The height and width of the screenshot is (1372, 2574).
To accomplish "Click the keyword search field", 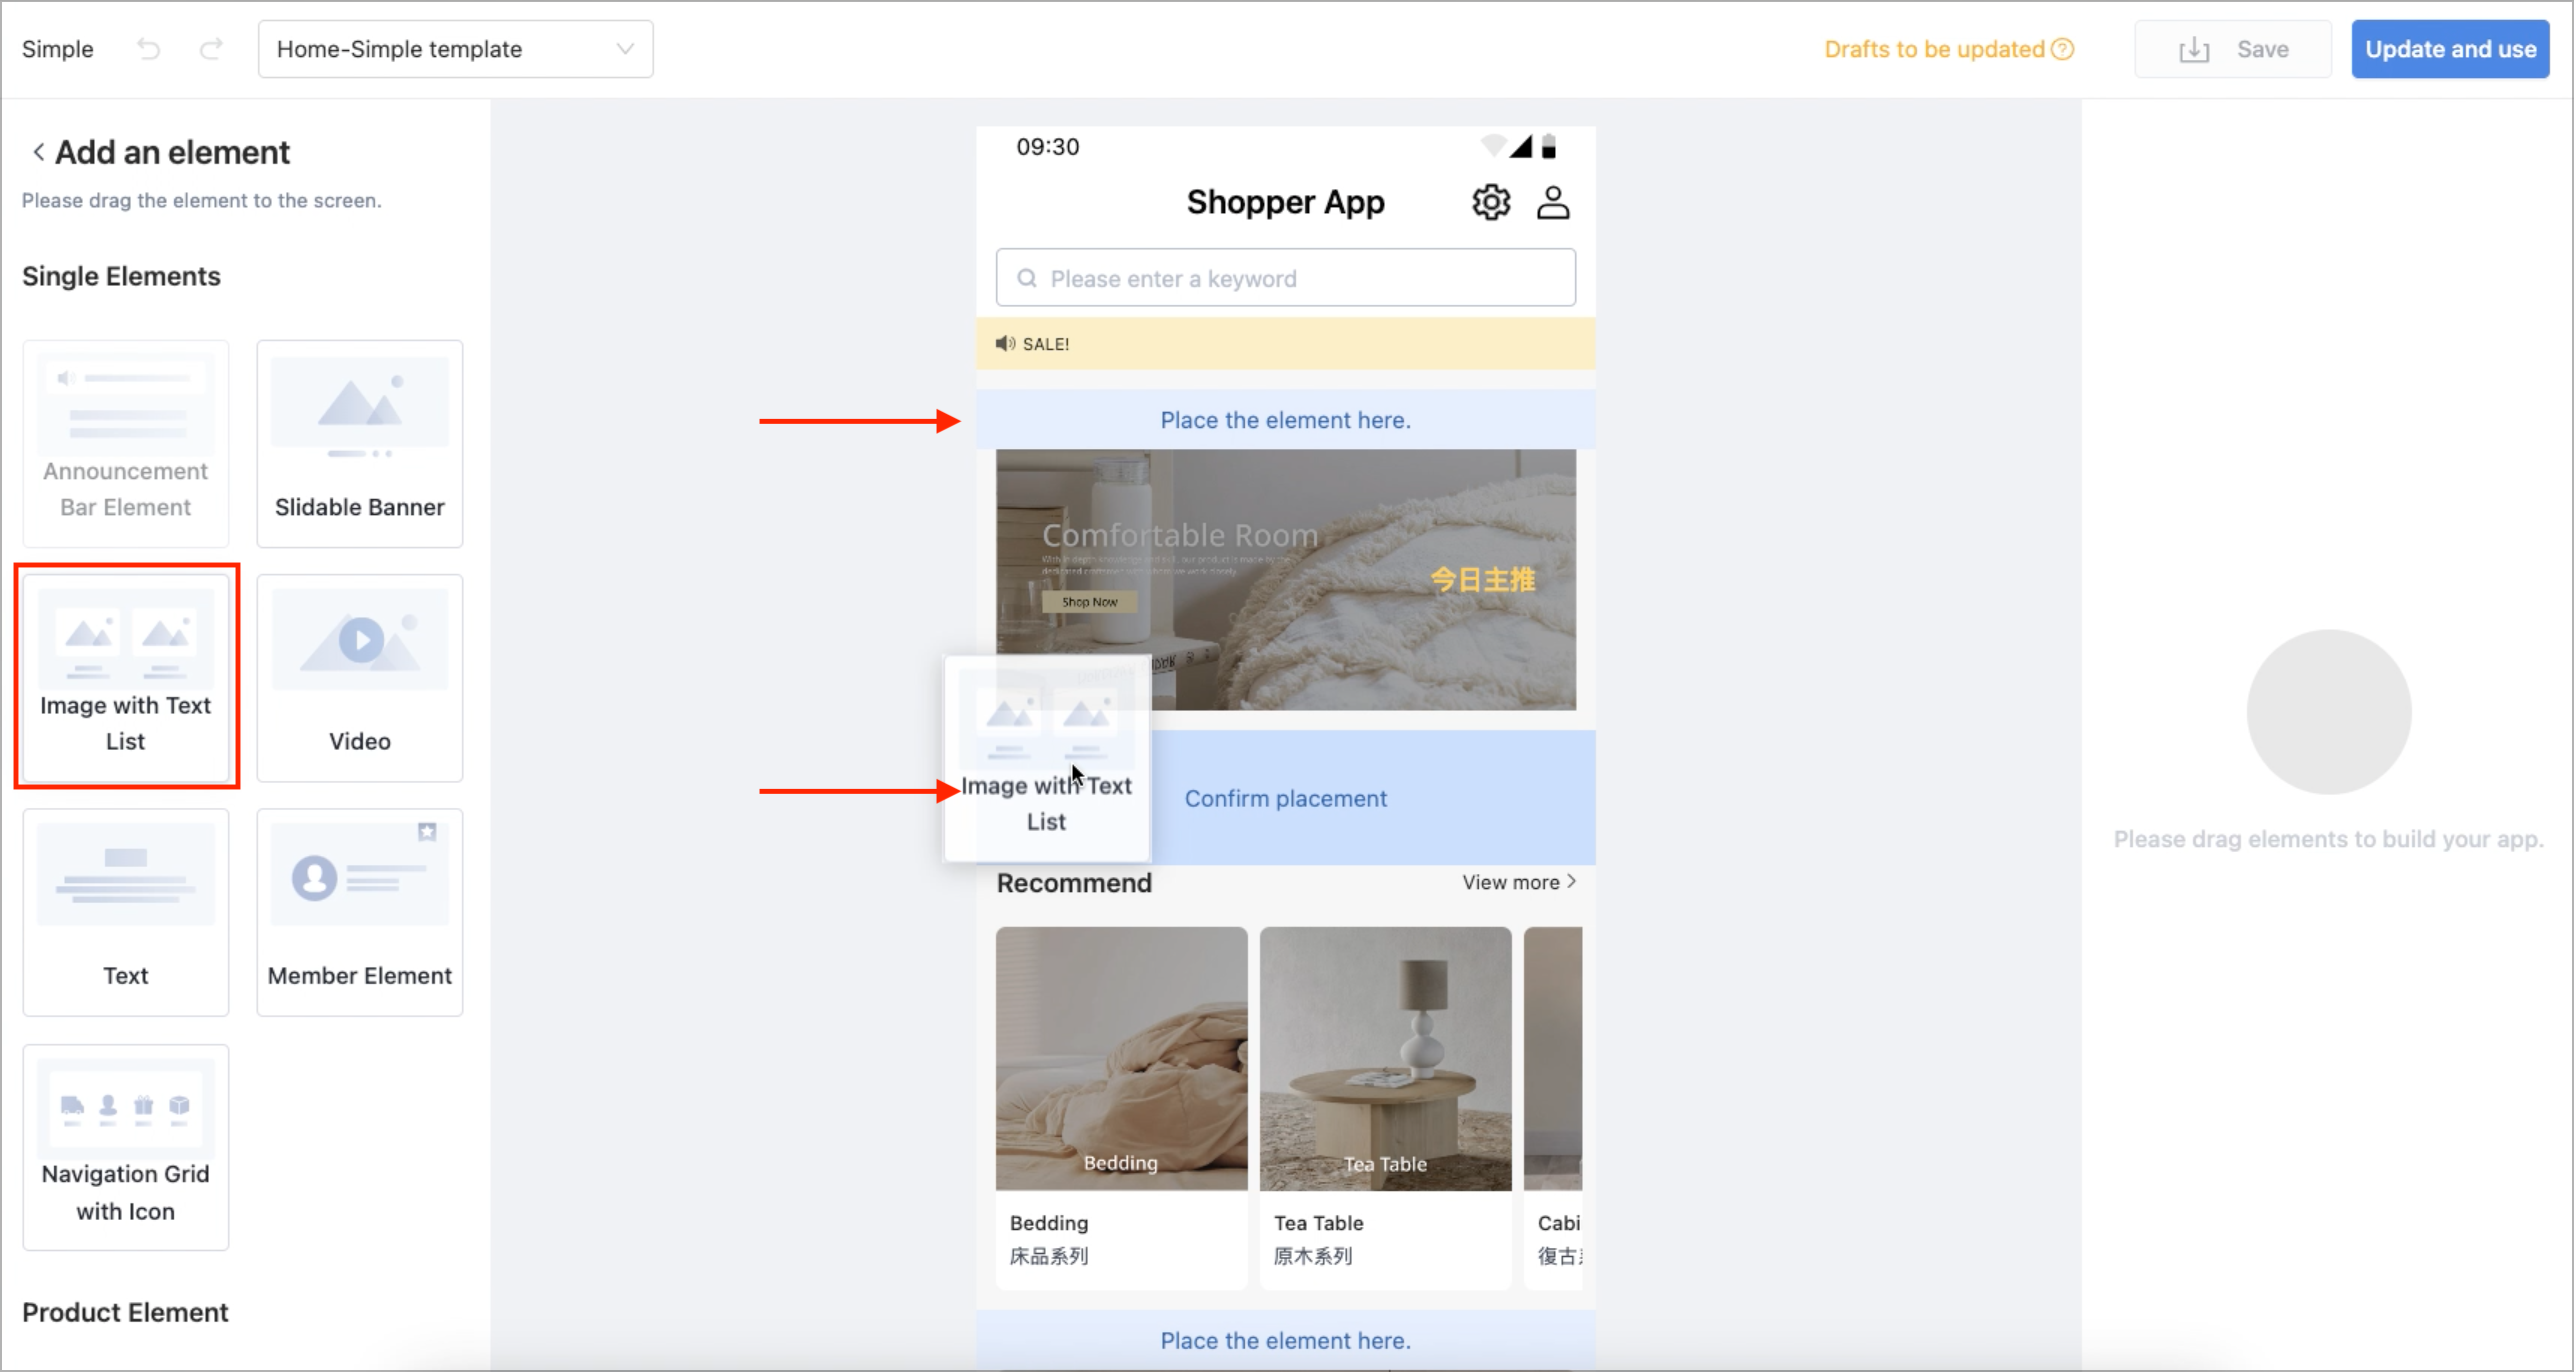I will 1286,278.
